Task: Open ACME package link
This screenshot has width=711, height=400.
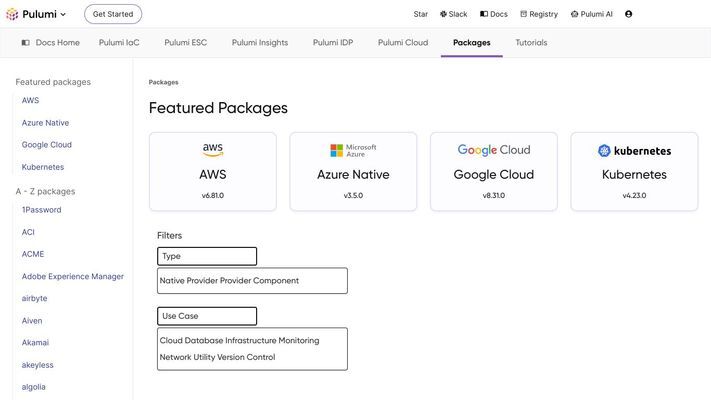Action: tap(33, 254)
